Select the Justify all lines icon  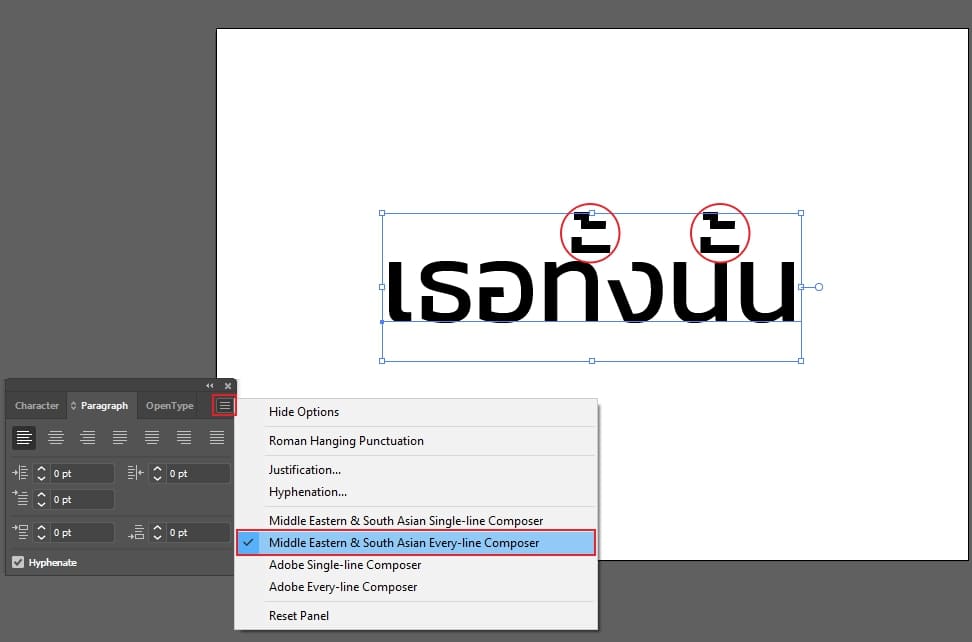216,438
